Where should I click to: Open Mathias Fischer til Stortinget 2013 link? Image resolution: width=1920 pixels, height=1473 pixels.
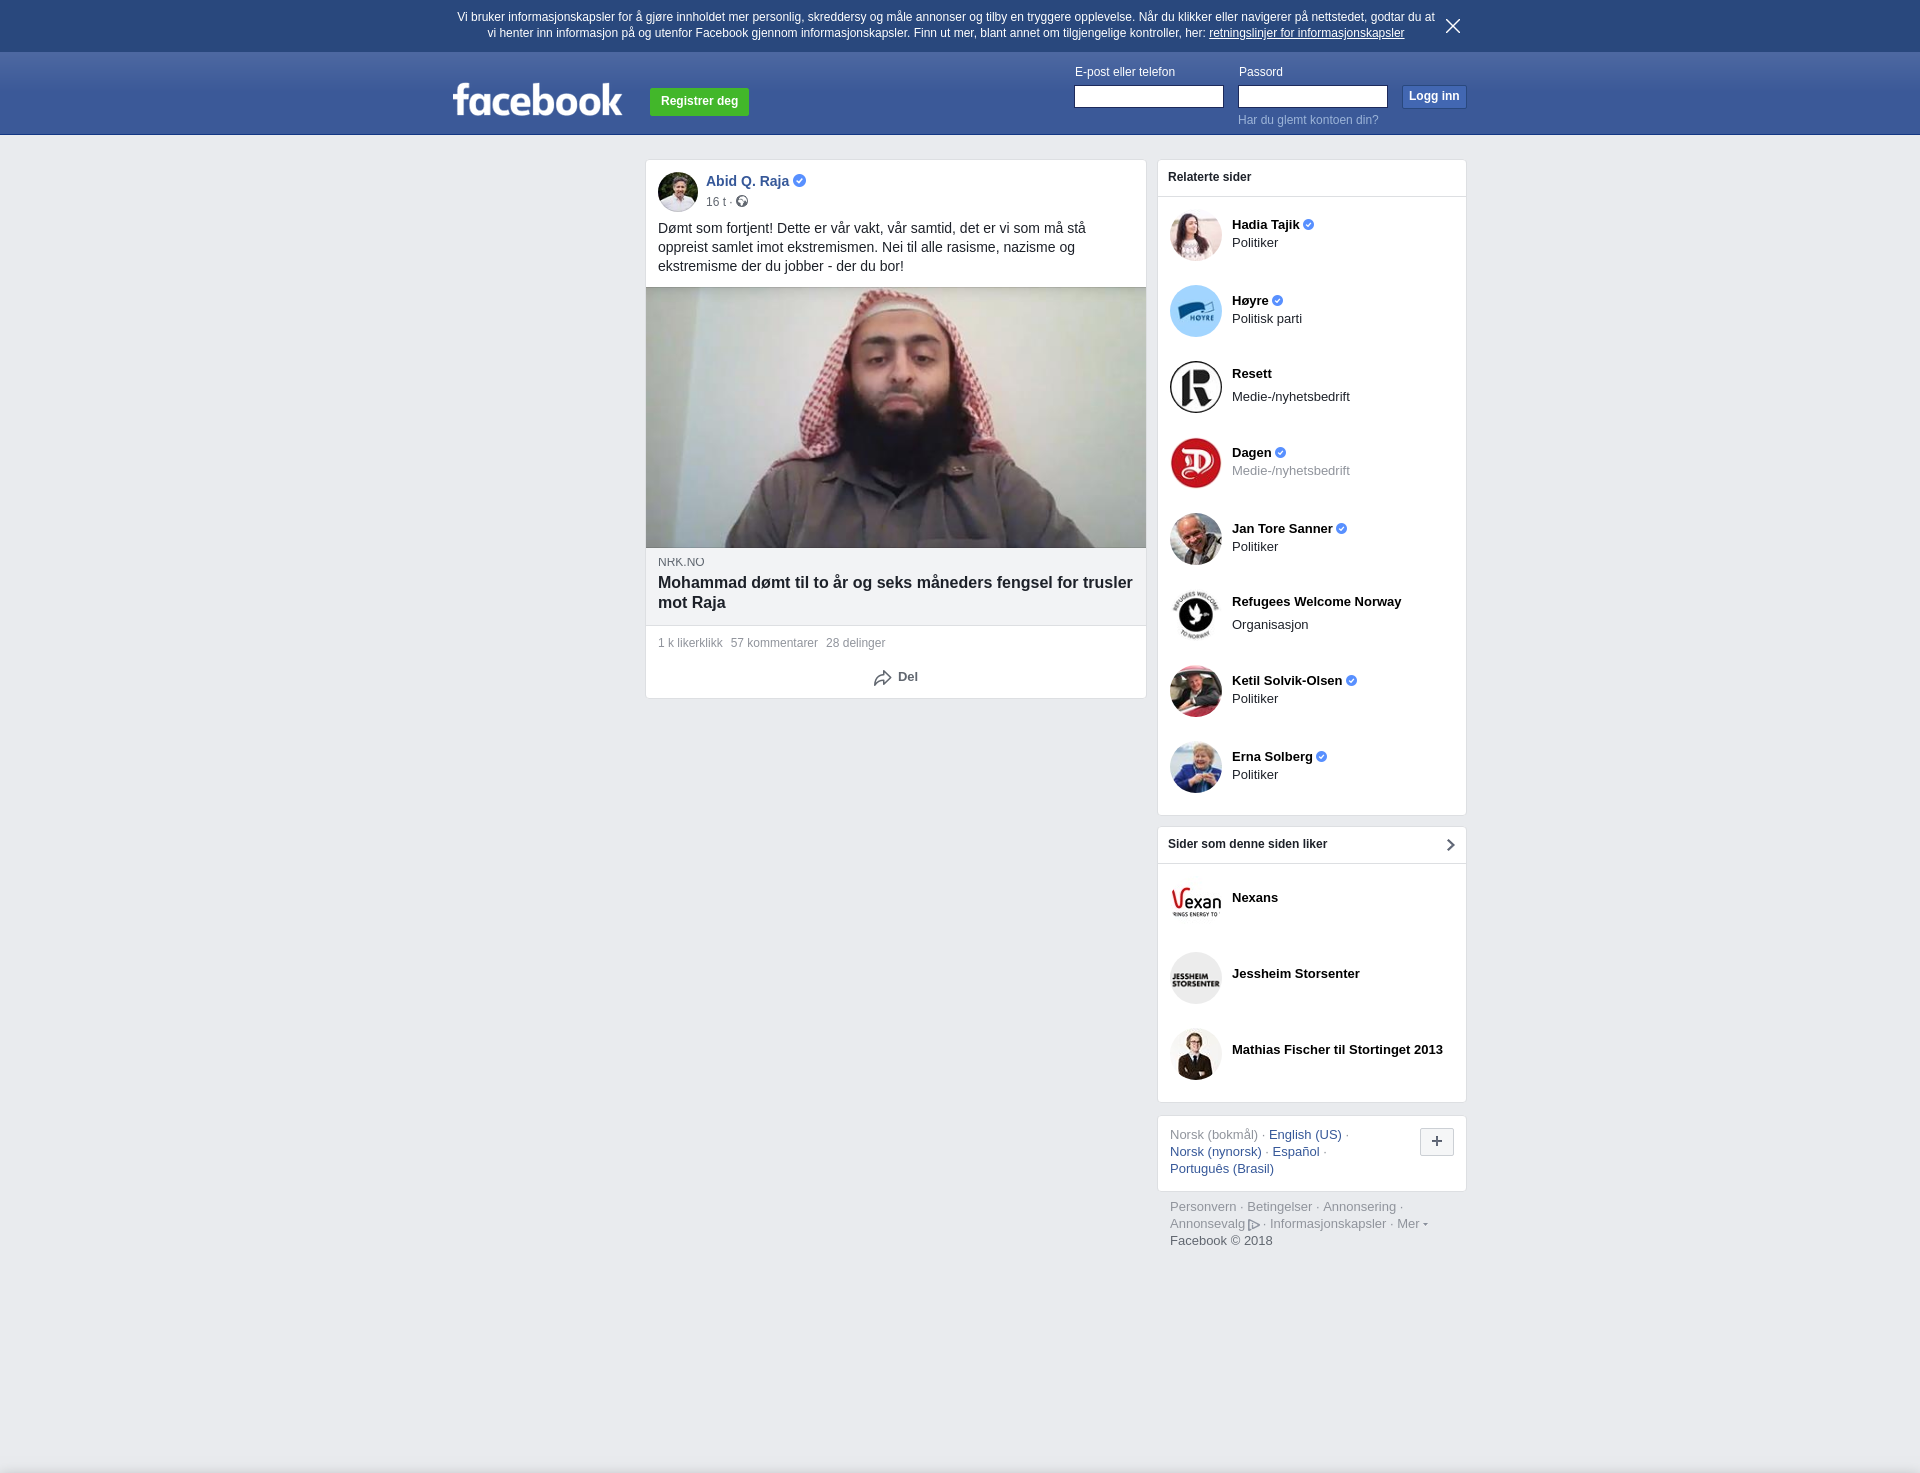(1337, 1050)
